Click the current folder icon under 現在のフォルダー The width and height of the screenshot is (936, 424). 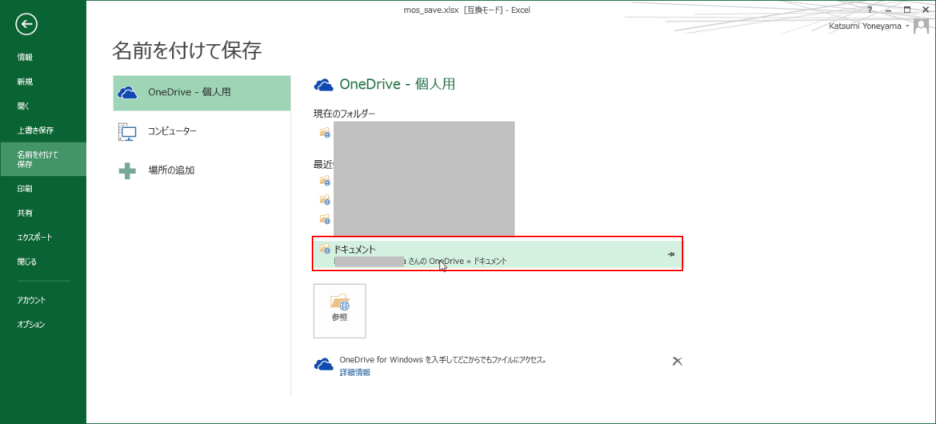[325, 132]
